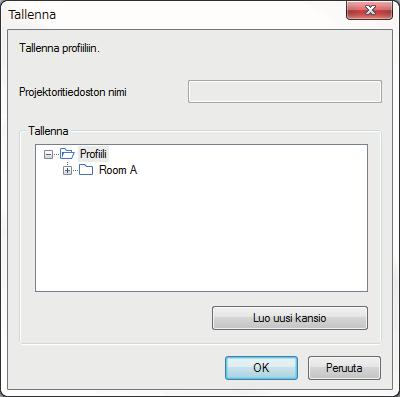Collapse the Profiili root tree node
Image resolution: width=400 pixels, height=397 pixels.
49,154
